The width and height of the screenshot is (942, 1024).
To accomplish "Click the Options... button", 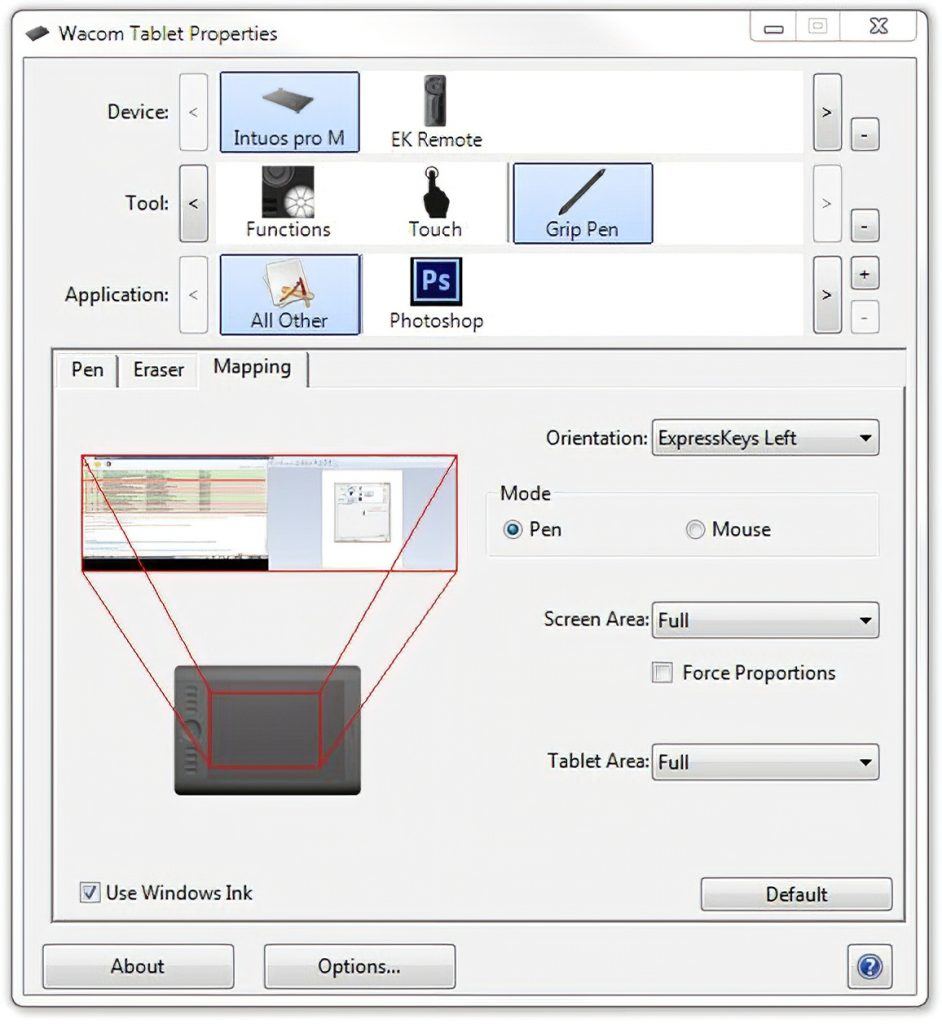I will (x=359, y=966).
